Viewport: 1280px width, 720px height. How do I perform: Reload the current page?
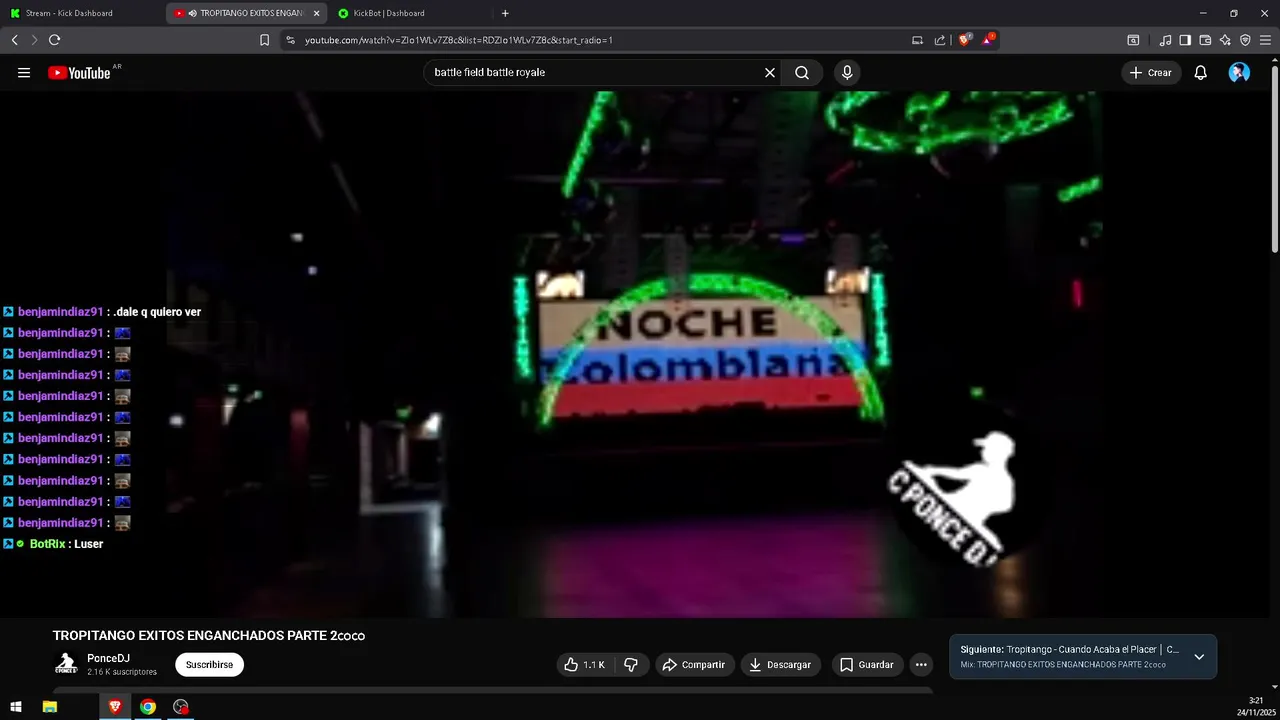click(55, 40)
